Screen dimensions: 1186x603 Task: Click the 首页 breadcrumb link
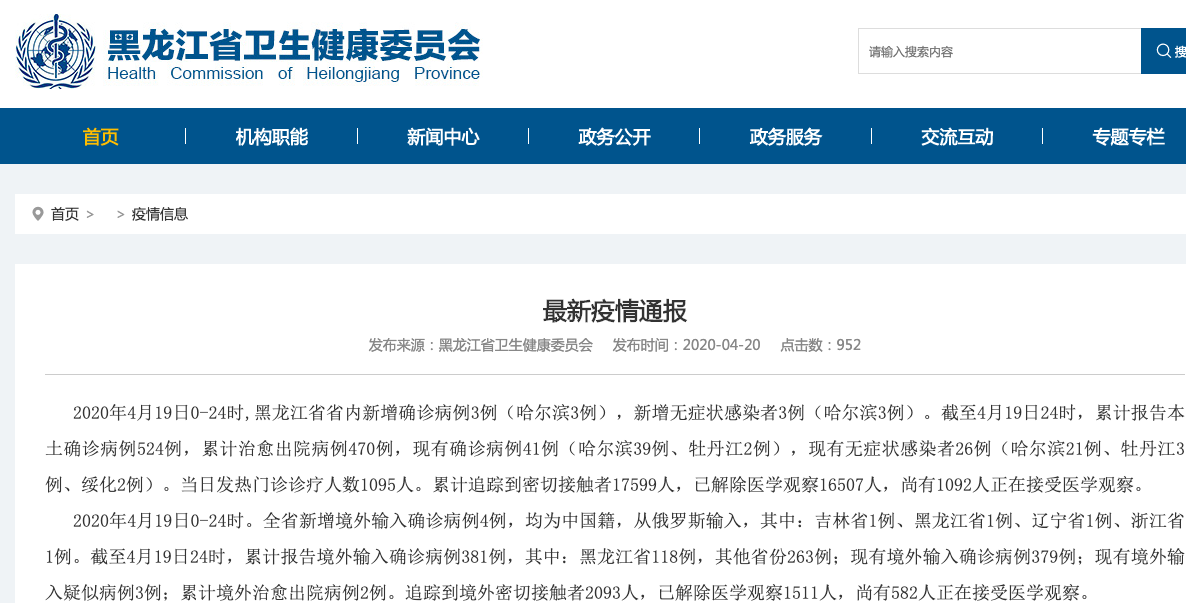(65, 214)
